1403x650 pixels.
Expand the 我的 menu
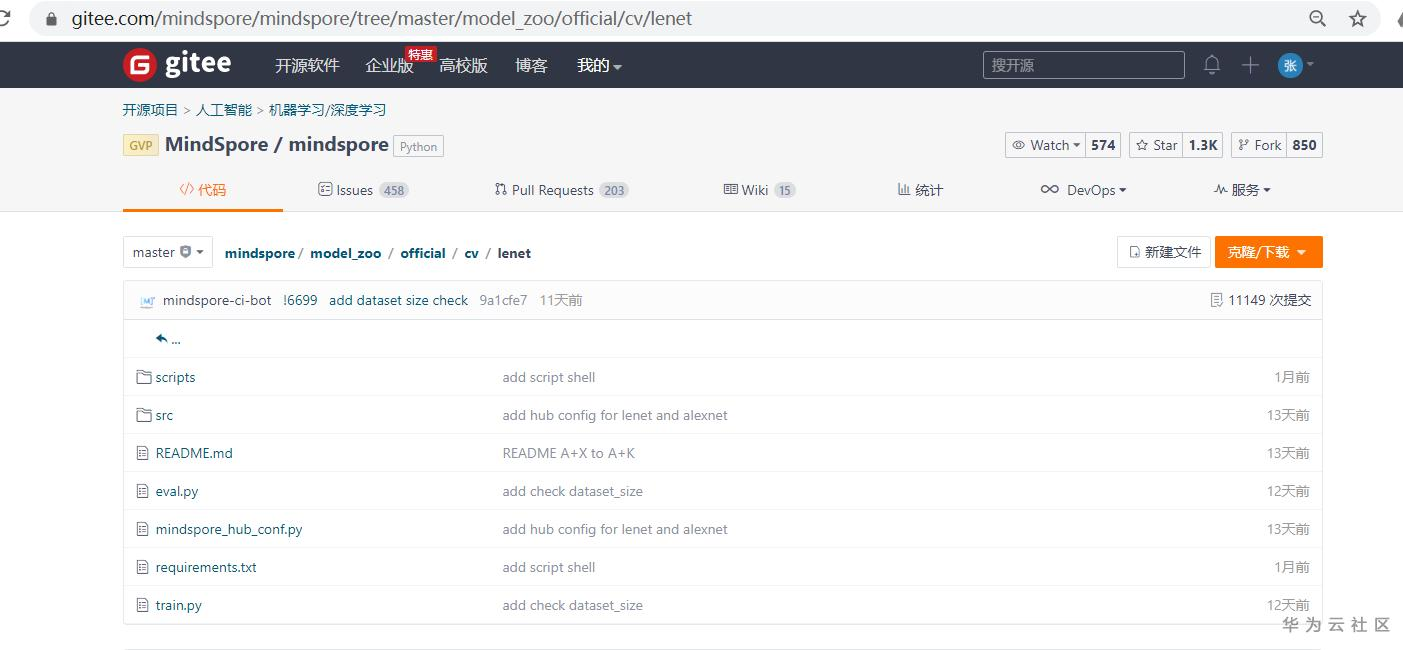point(599,65)
